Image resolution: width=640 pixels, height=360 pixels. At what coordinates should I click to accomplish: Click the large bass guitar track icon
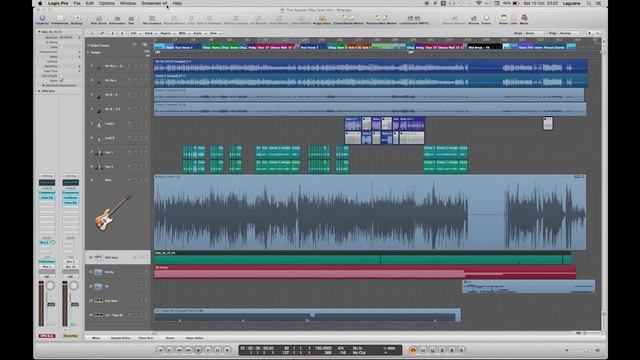coord(113,212)
